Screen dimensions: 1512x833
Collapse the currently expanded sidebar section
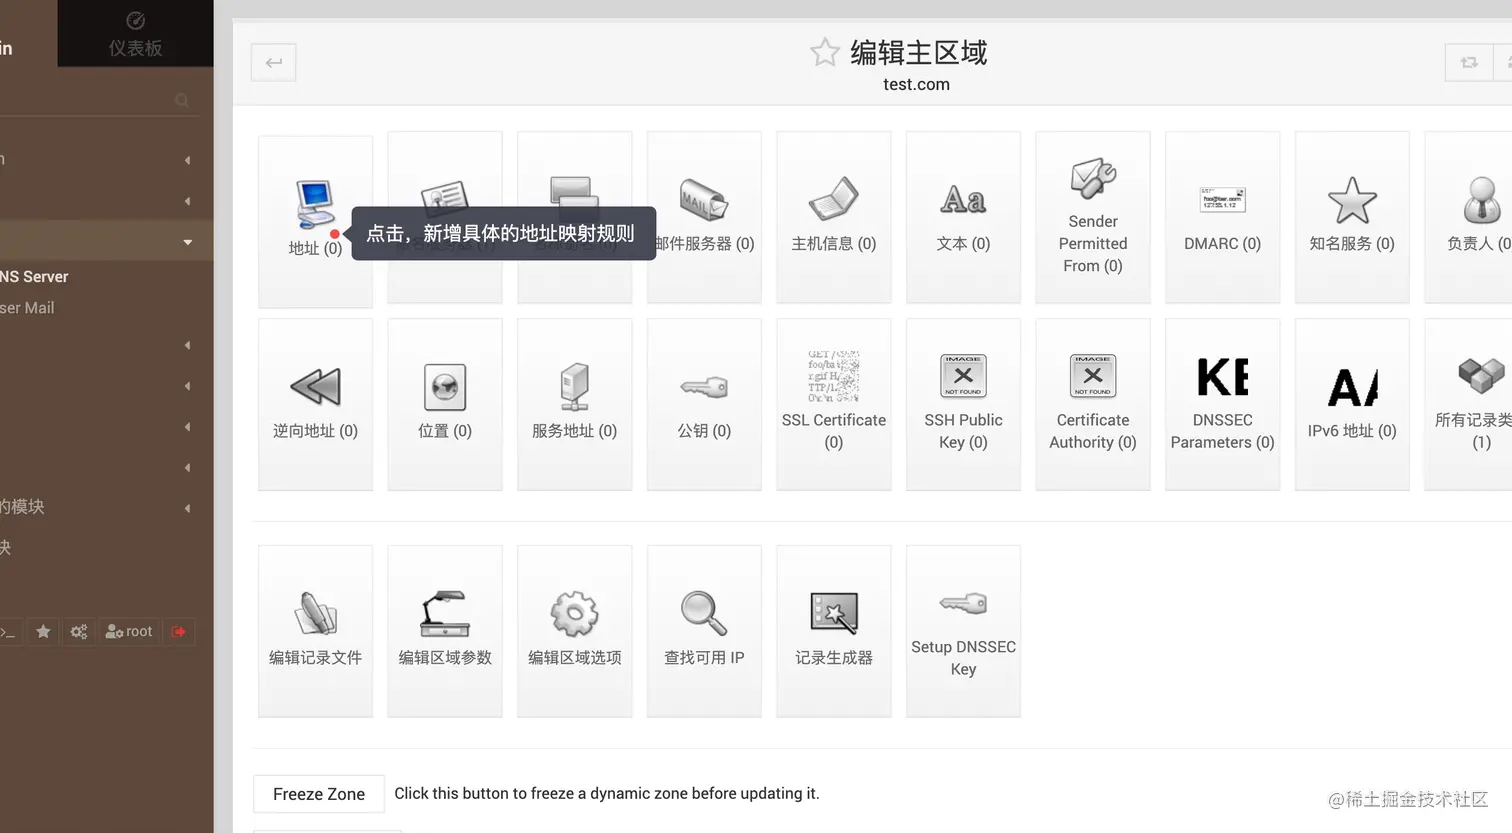[x=187, y=241]
